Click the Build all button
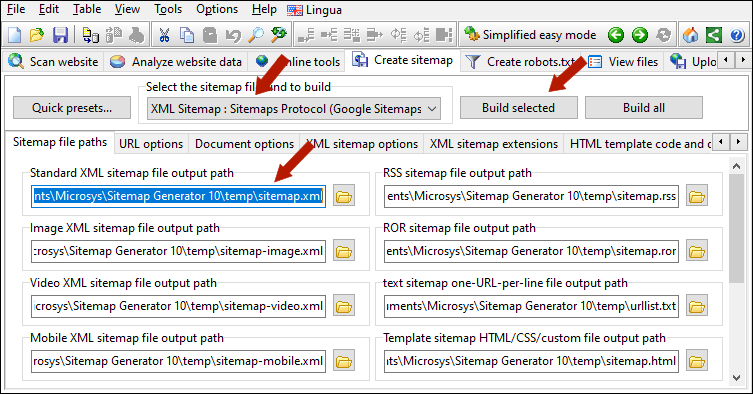Screen dimensions: 753x394 (644, 108)
